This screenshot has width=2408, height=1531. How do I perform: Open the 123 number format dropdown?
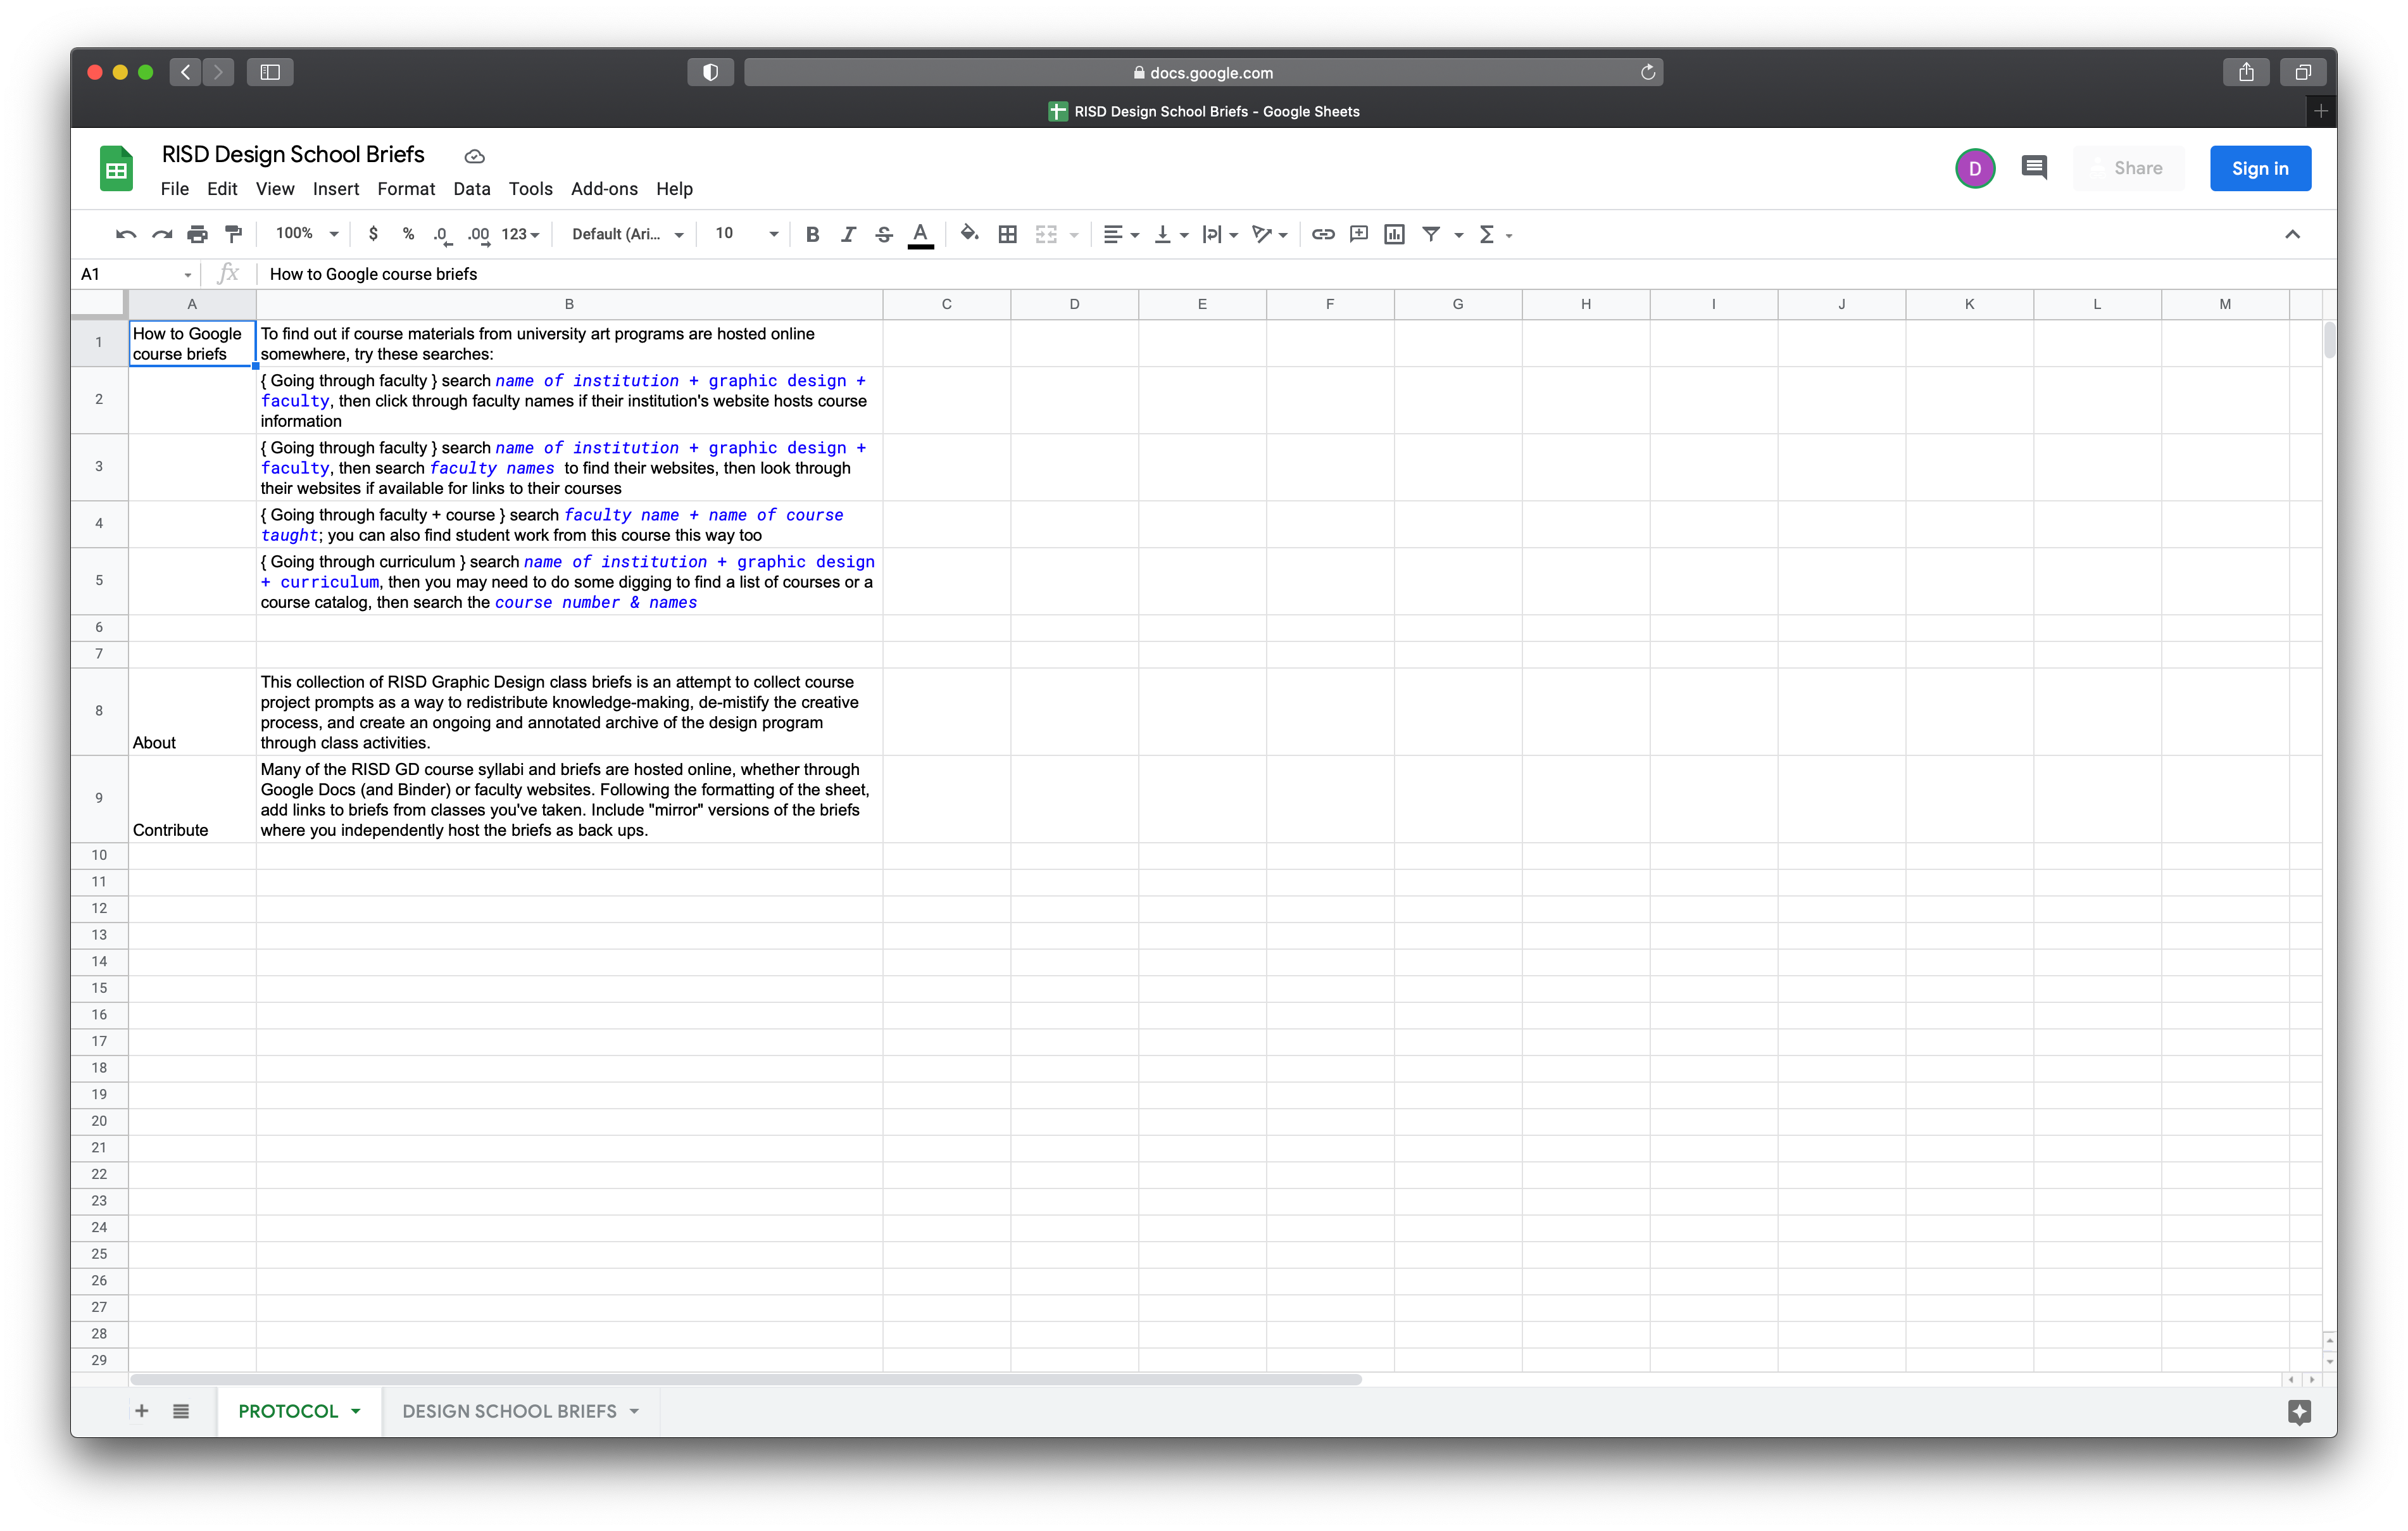(x=520, y=234)
